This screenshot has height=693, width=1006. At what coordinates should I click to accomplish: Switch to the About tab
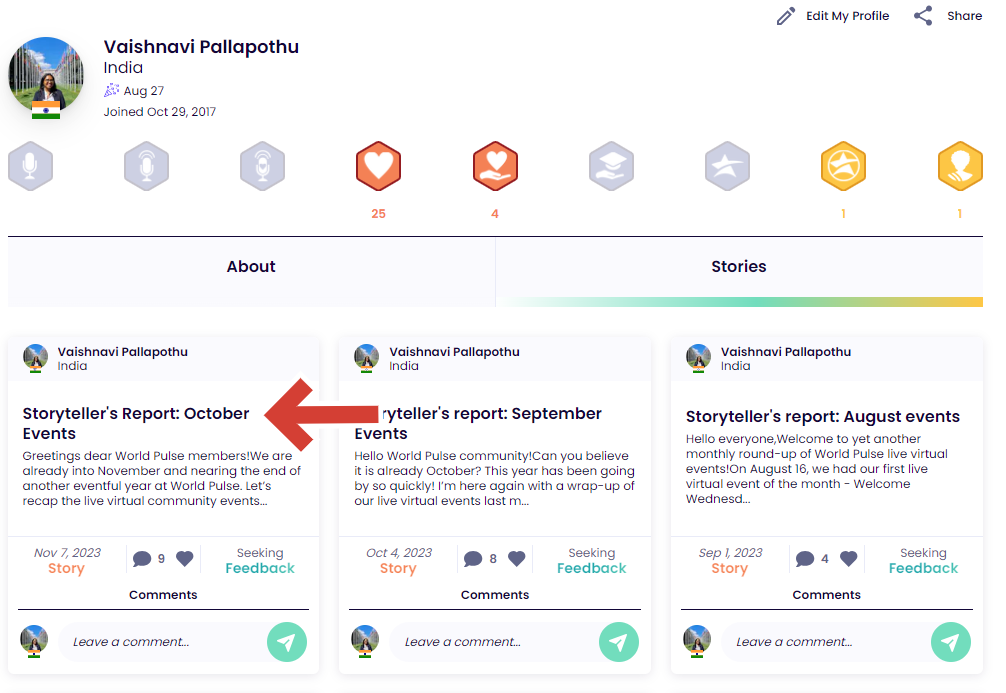(251, 267)
